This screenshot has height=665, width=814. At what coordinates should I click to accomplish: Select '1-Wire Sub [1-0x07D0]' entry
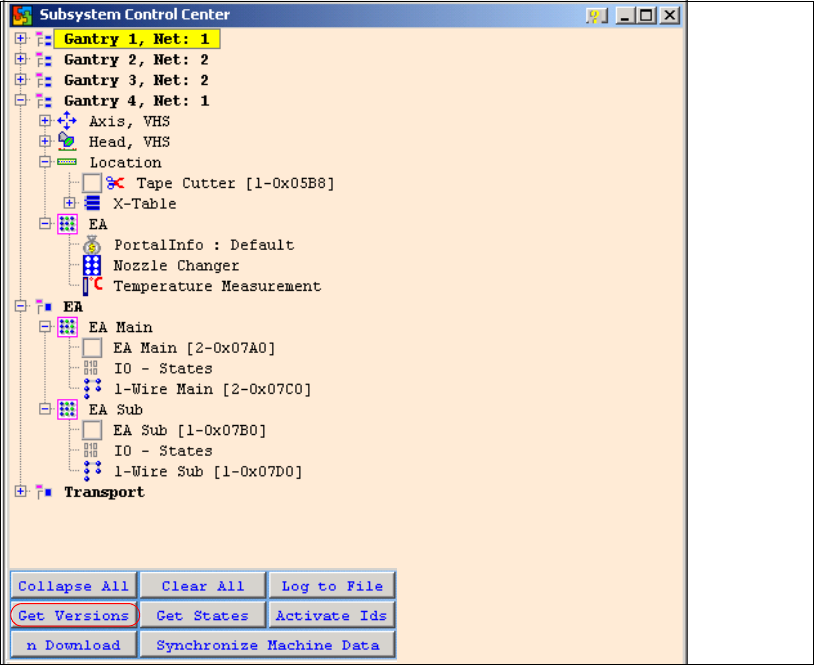coord(208,471)
